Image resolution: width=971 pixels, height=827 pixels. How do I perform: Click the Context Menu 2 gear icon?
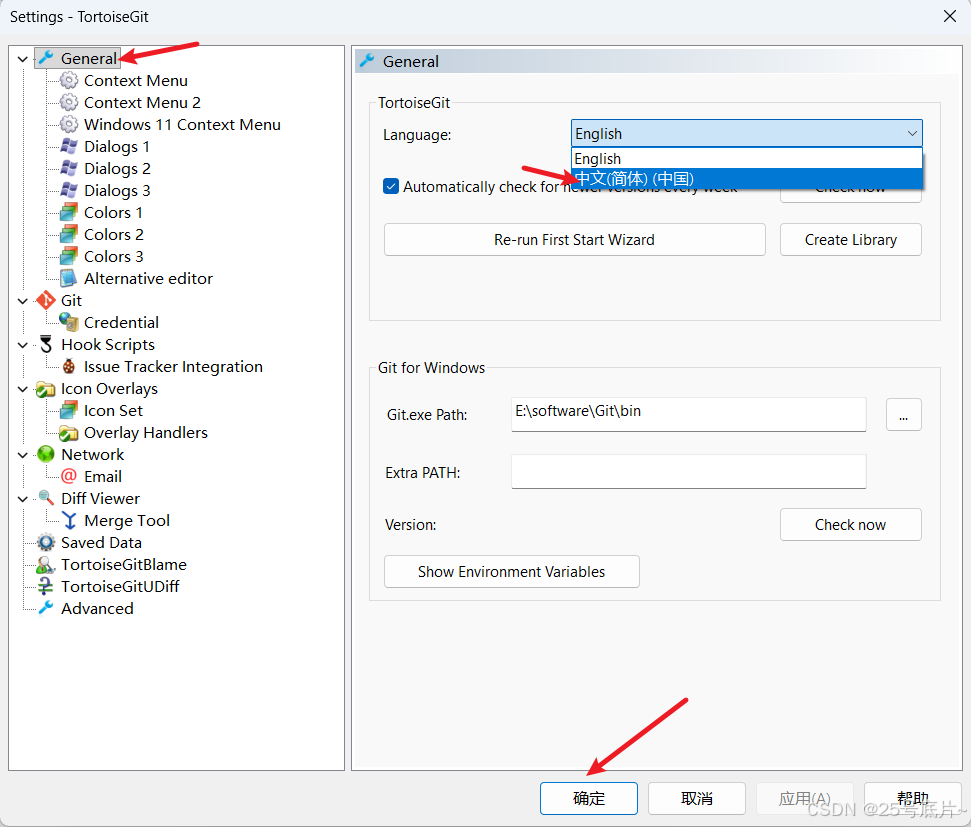(x=69, y=102)
